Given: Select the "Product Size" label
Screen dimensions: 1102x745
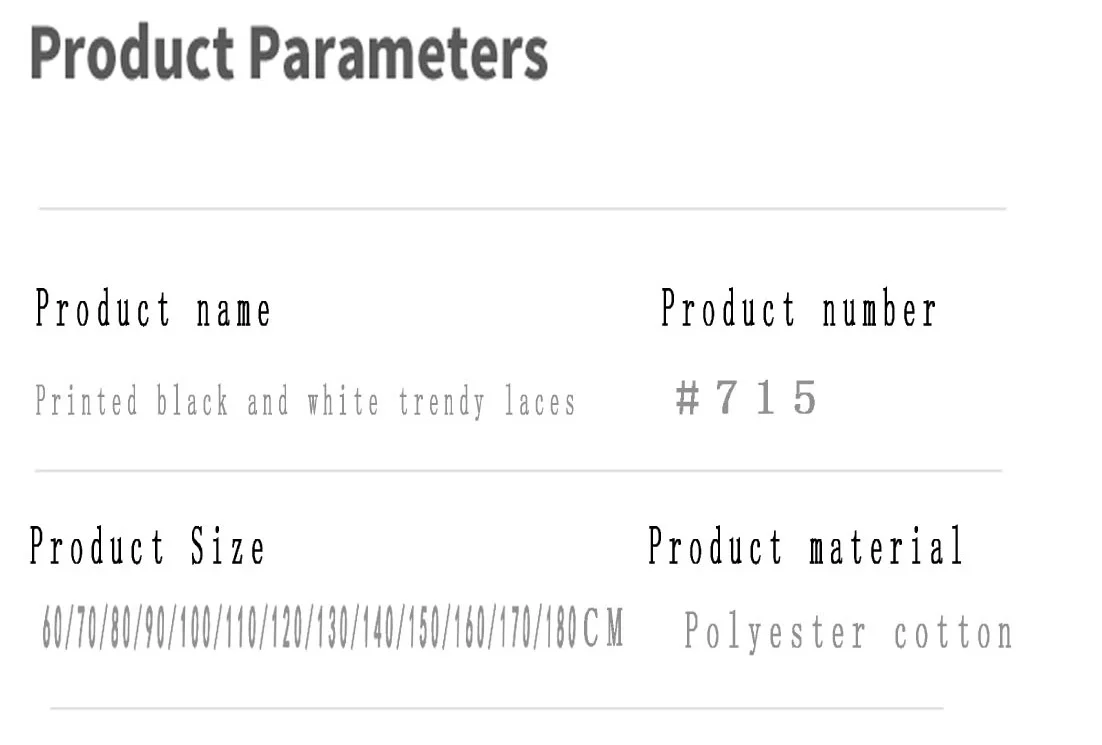Looking at the screenshot, I should tap(148, 547).
